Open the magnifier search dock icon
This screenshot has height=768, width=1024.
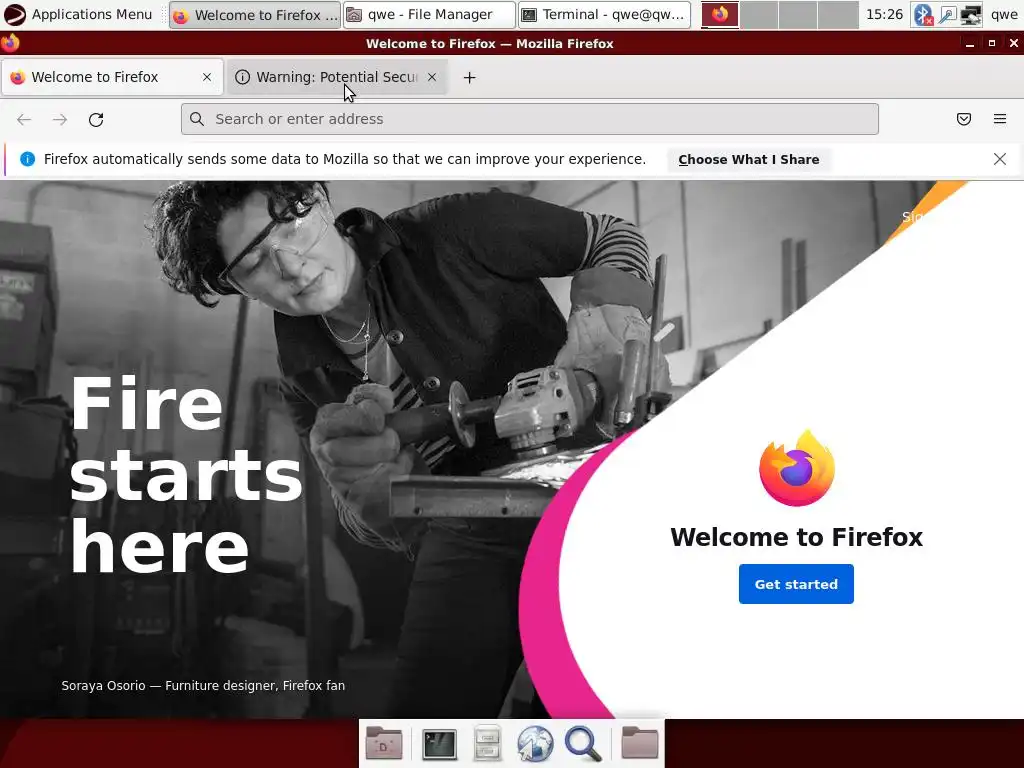(583, 743)
